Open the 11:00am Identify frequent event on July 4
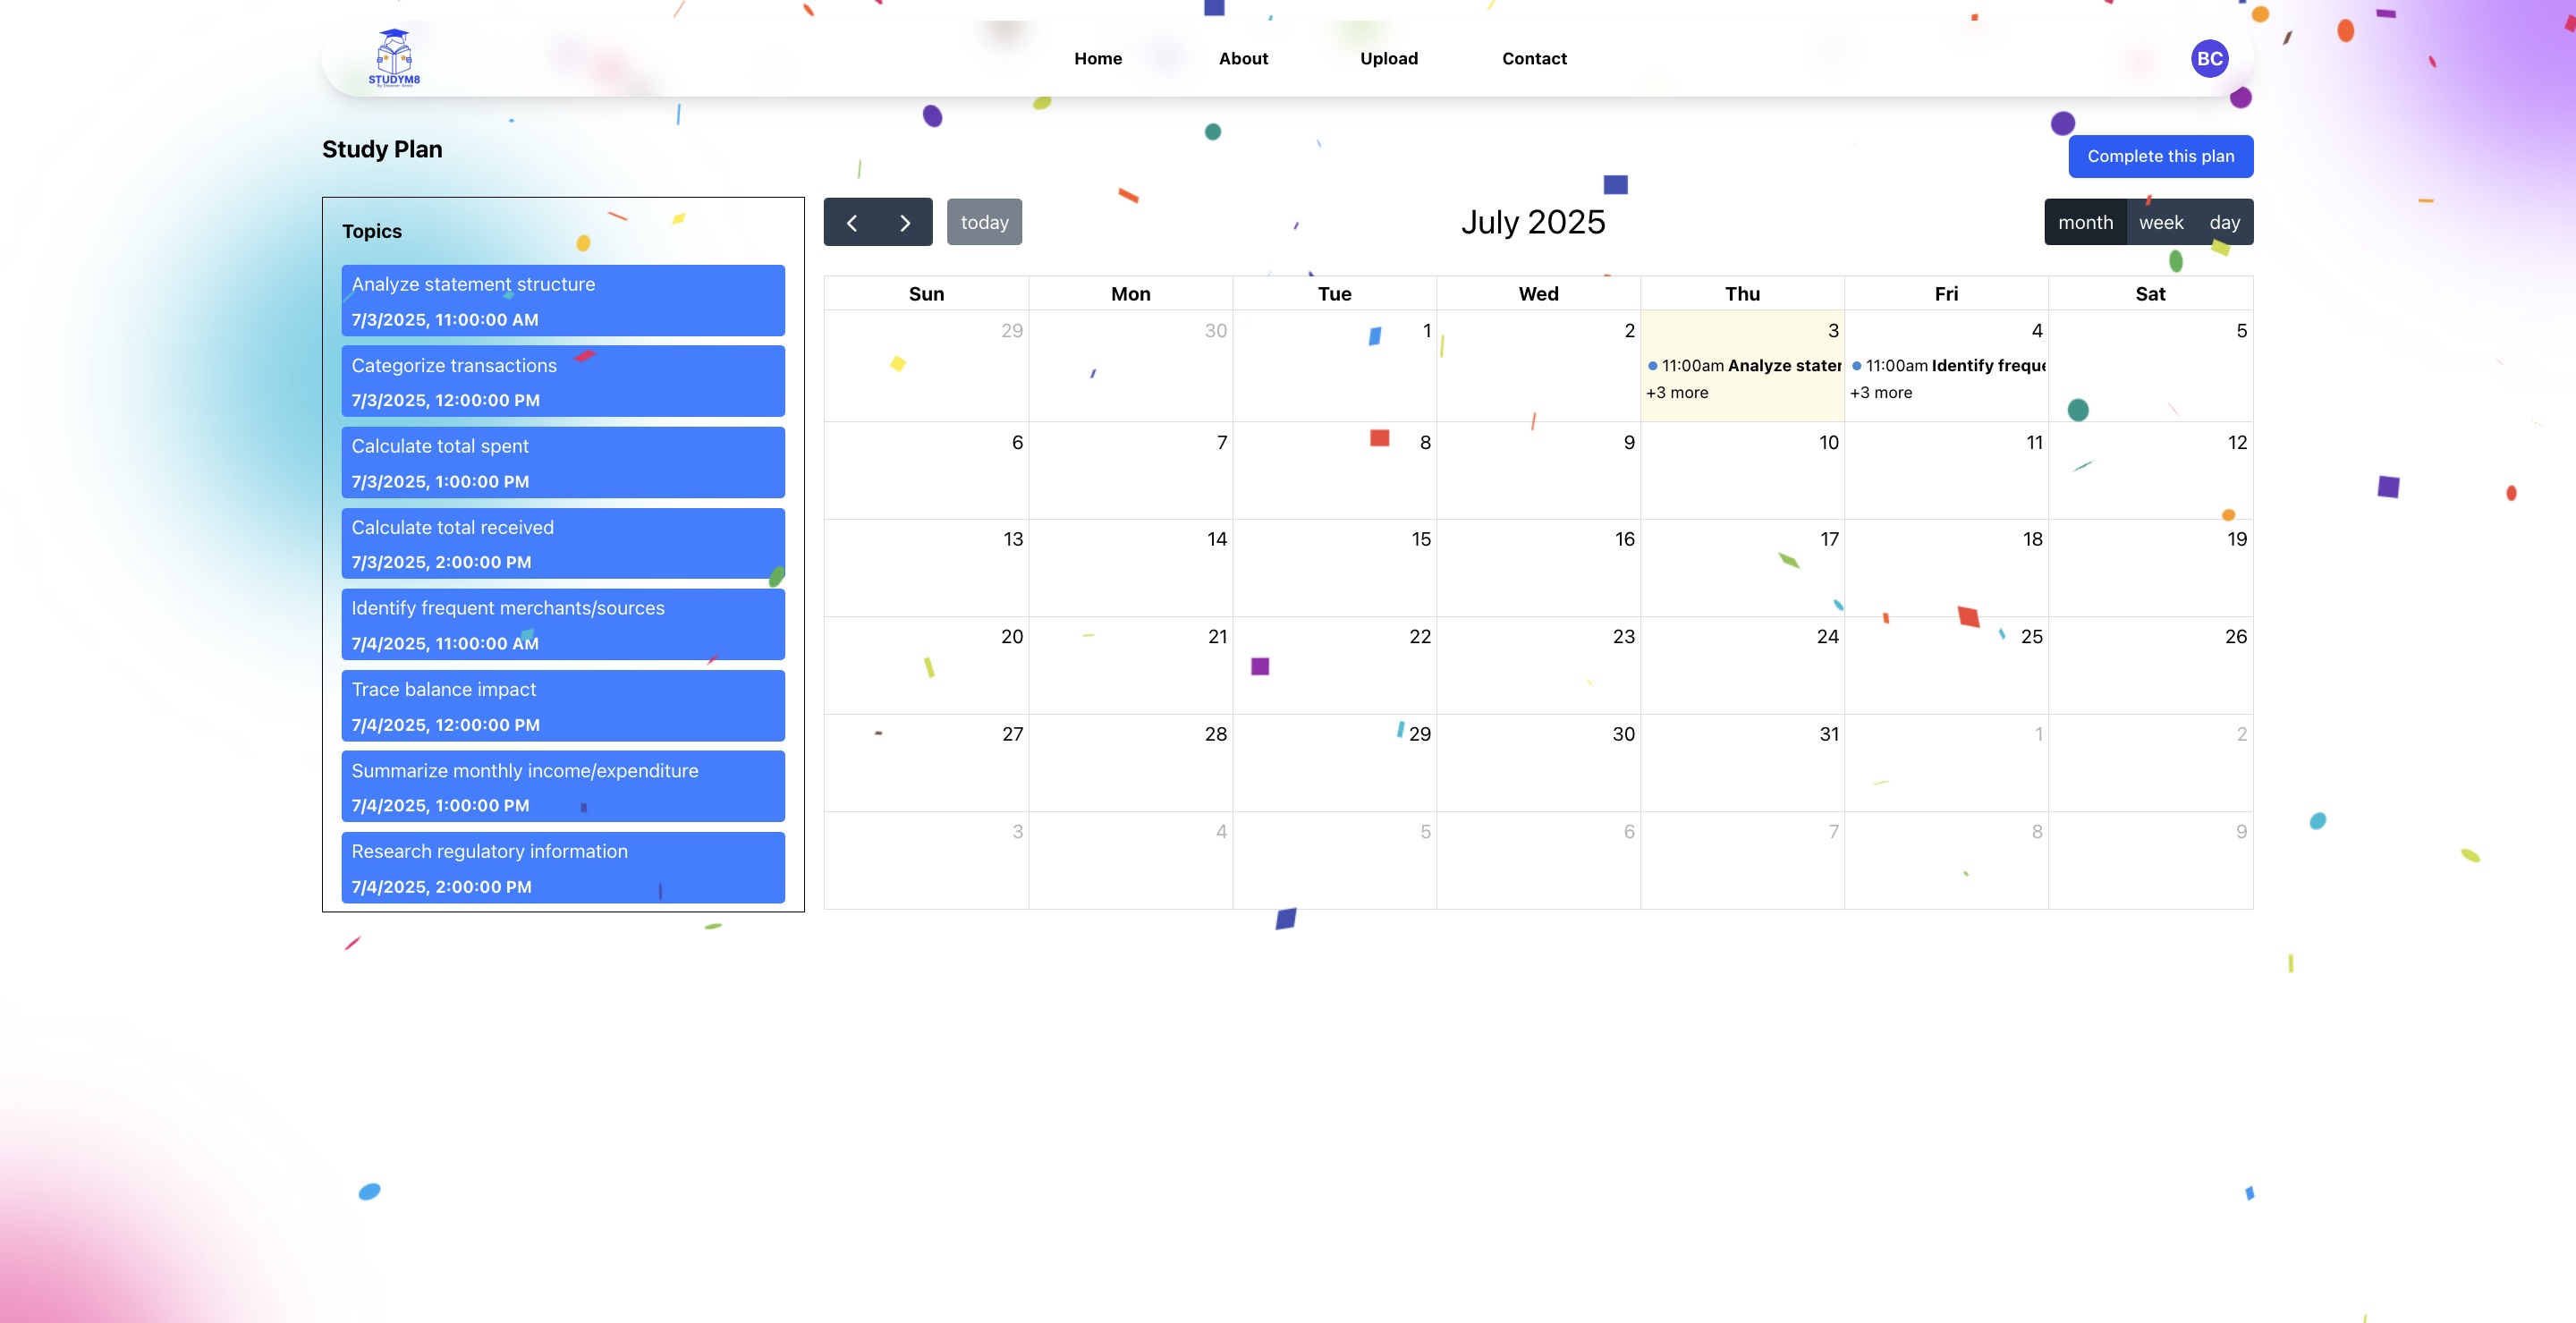The height and width of the screenshot is (1323, 2576). [x=1947, y=365]
